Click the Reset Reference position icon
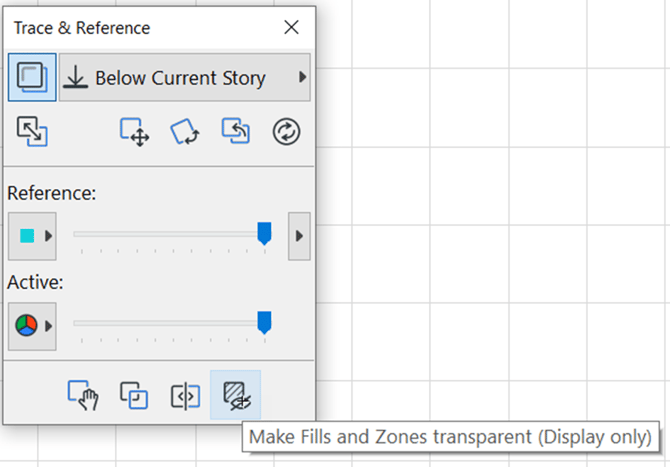Viewport: 670px width, 467px height. (236, 132)
